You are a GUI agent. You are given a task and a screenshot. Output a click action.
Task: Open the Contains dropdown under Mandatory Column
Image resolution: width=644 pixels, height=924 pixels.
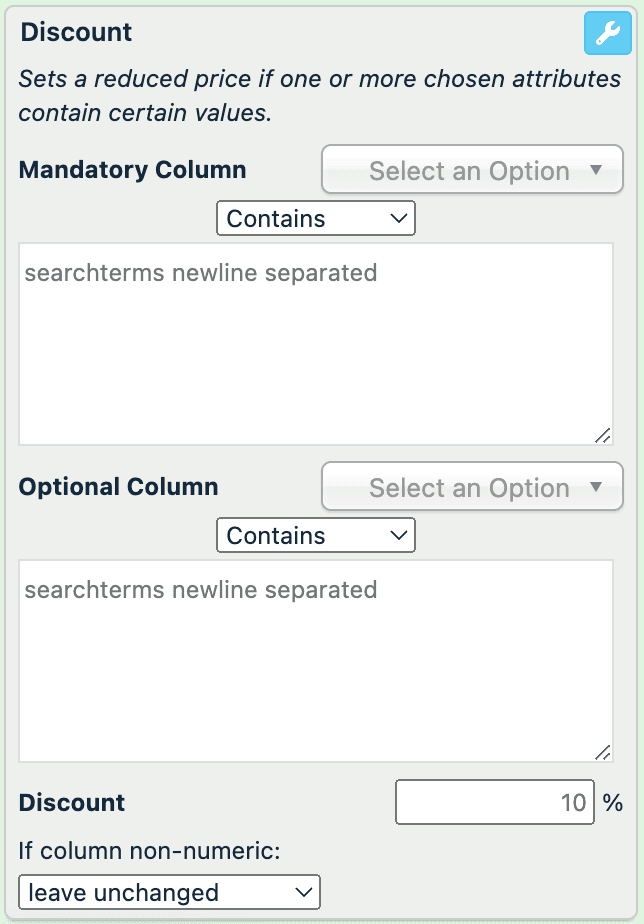pyautogui.click(x=315, y=218)
